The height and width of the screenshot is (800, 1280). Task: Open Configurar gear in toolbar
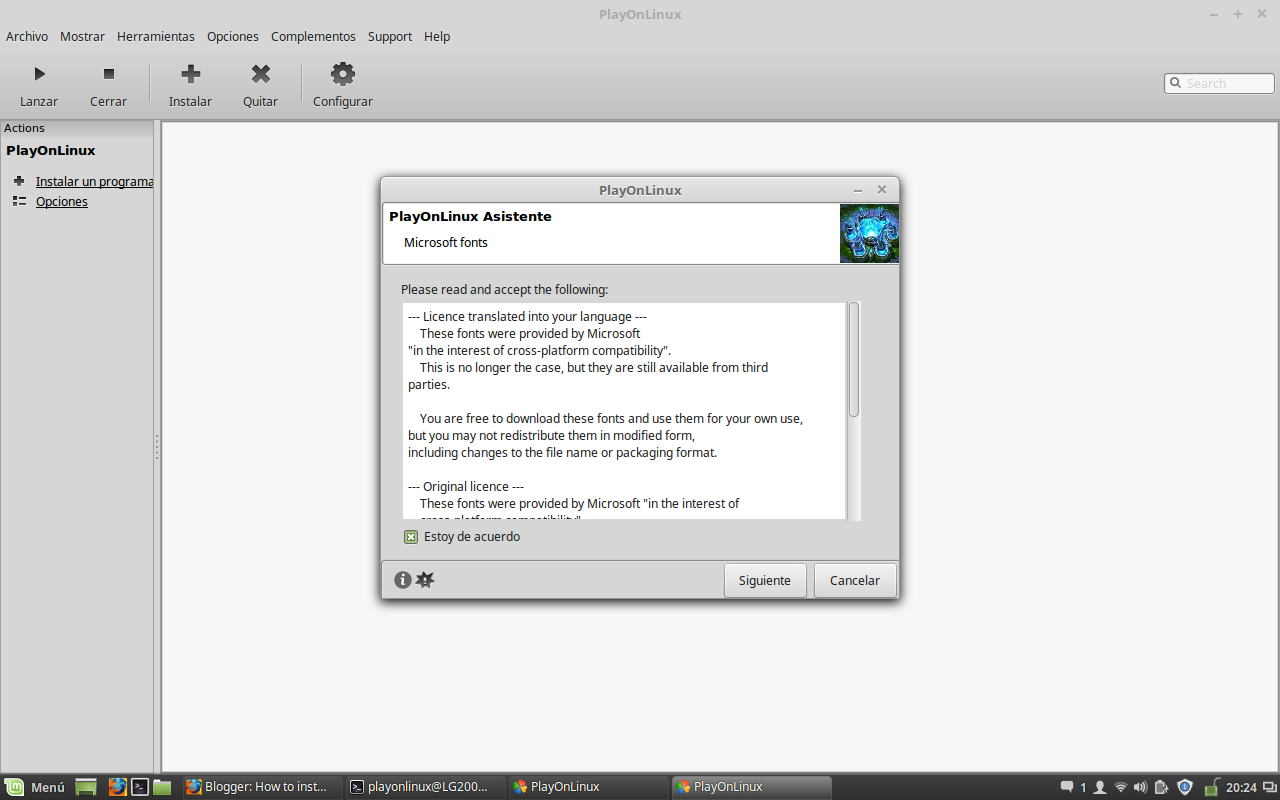coord(343,74)
